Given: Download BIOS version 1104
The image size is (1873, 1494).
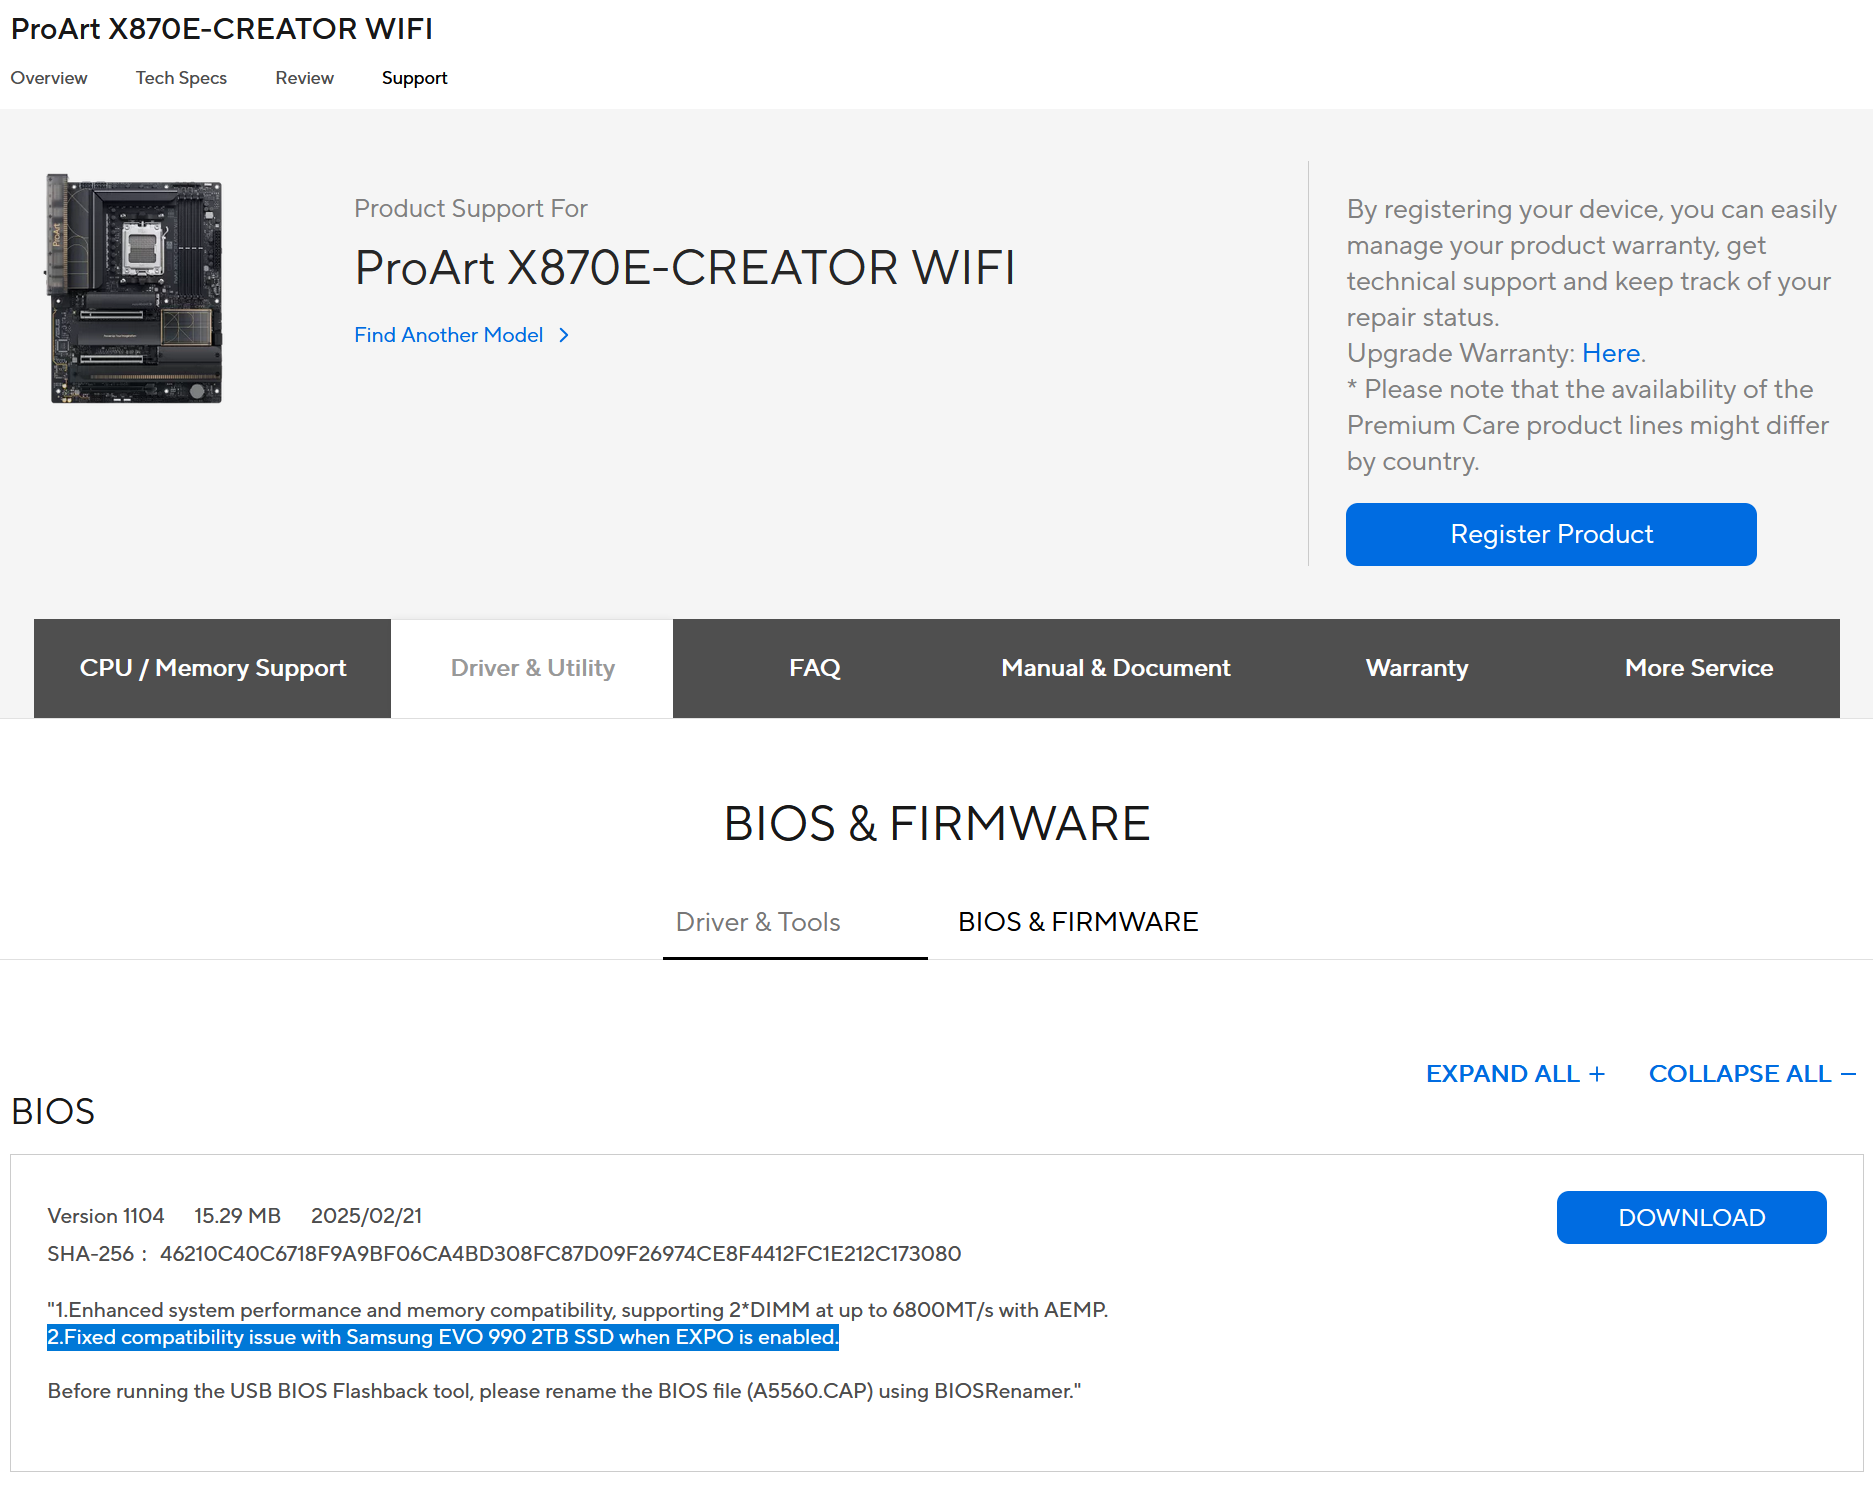Looking at the screenshot, I should click(1690, 1218).
